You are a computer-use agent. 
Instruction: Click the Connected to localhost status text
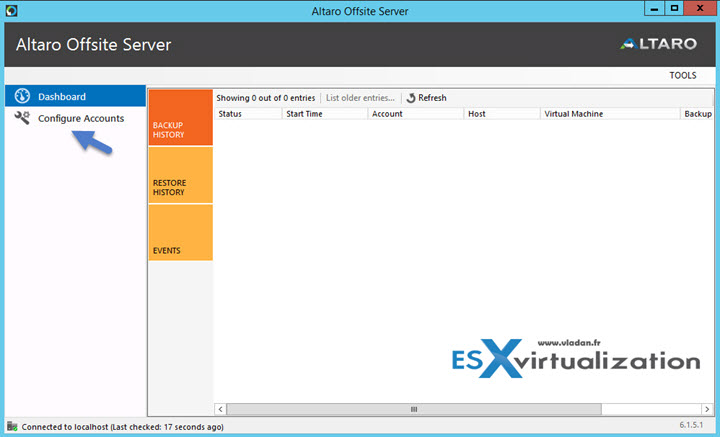point(123,427)
